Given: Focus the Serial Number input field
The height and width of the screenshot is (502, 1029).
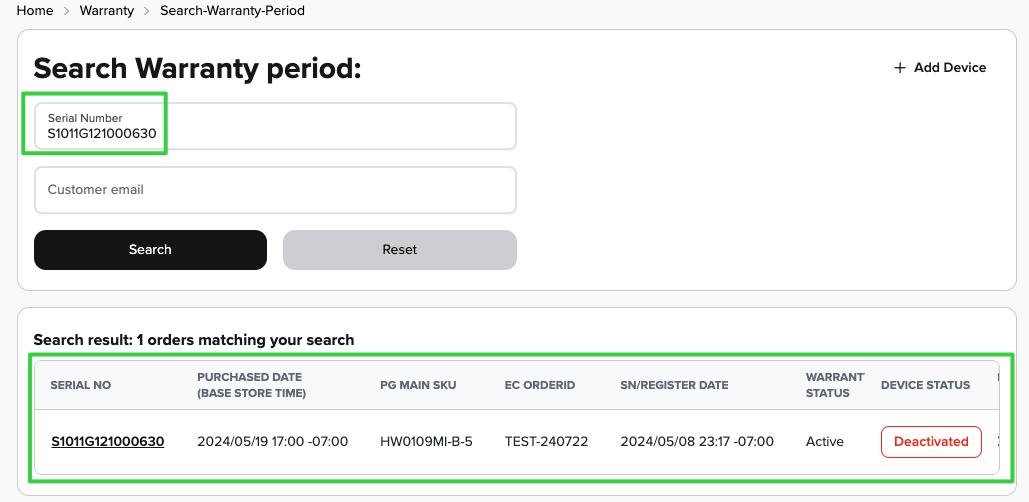Looking at the screenshot, I should 275,126.
